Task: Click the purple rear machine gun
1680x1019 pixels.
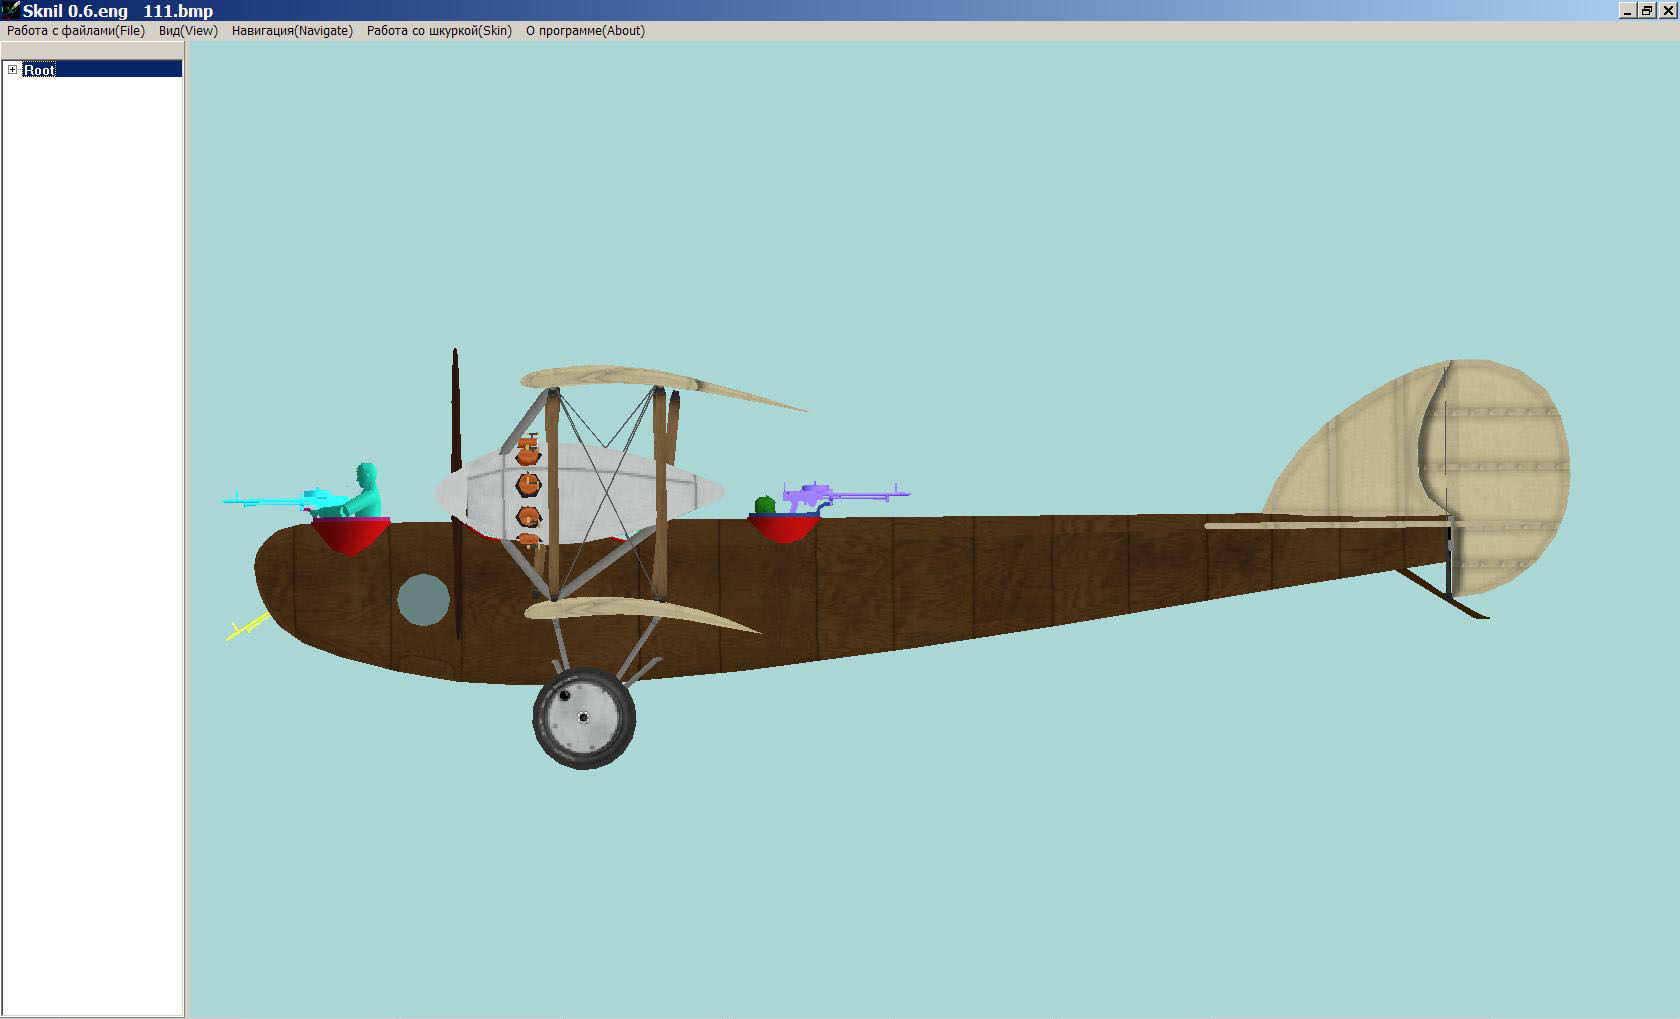Action: coord(840,494)
